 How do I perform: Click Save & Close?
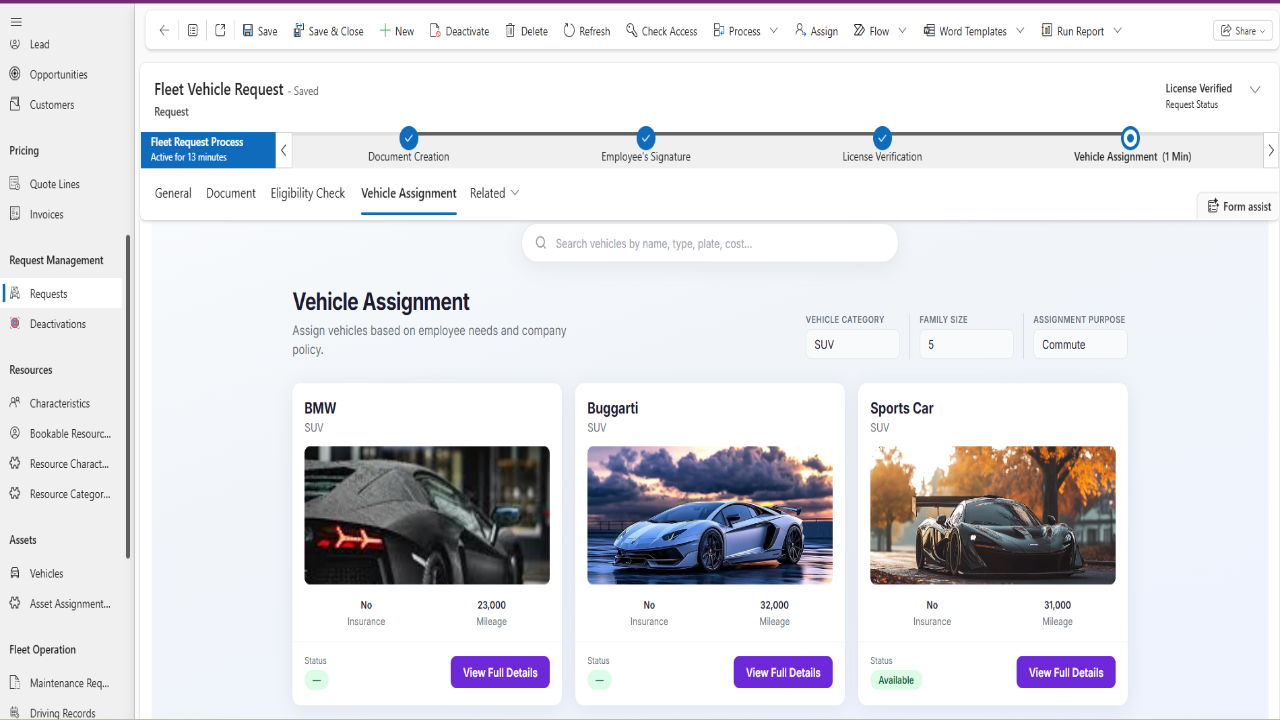pos(328,31)
